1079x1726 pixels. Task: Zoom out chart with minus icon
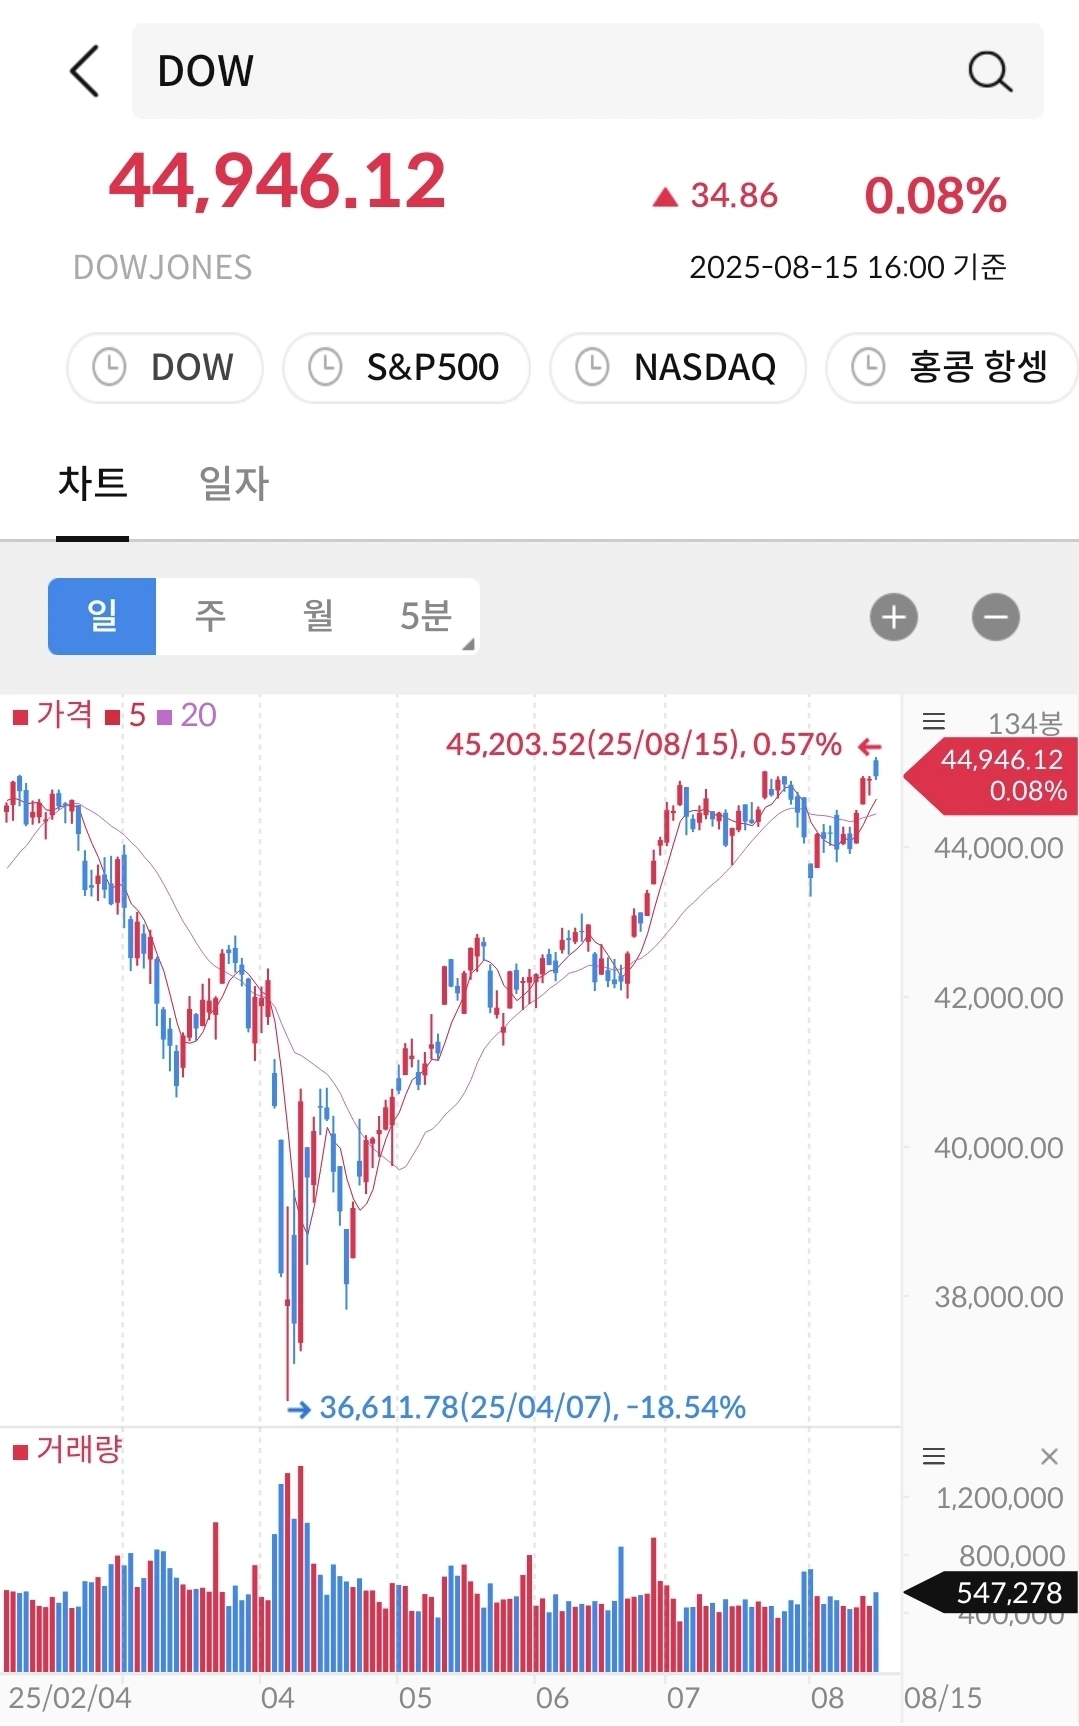click(x=996, y=617)
